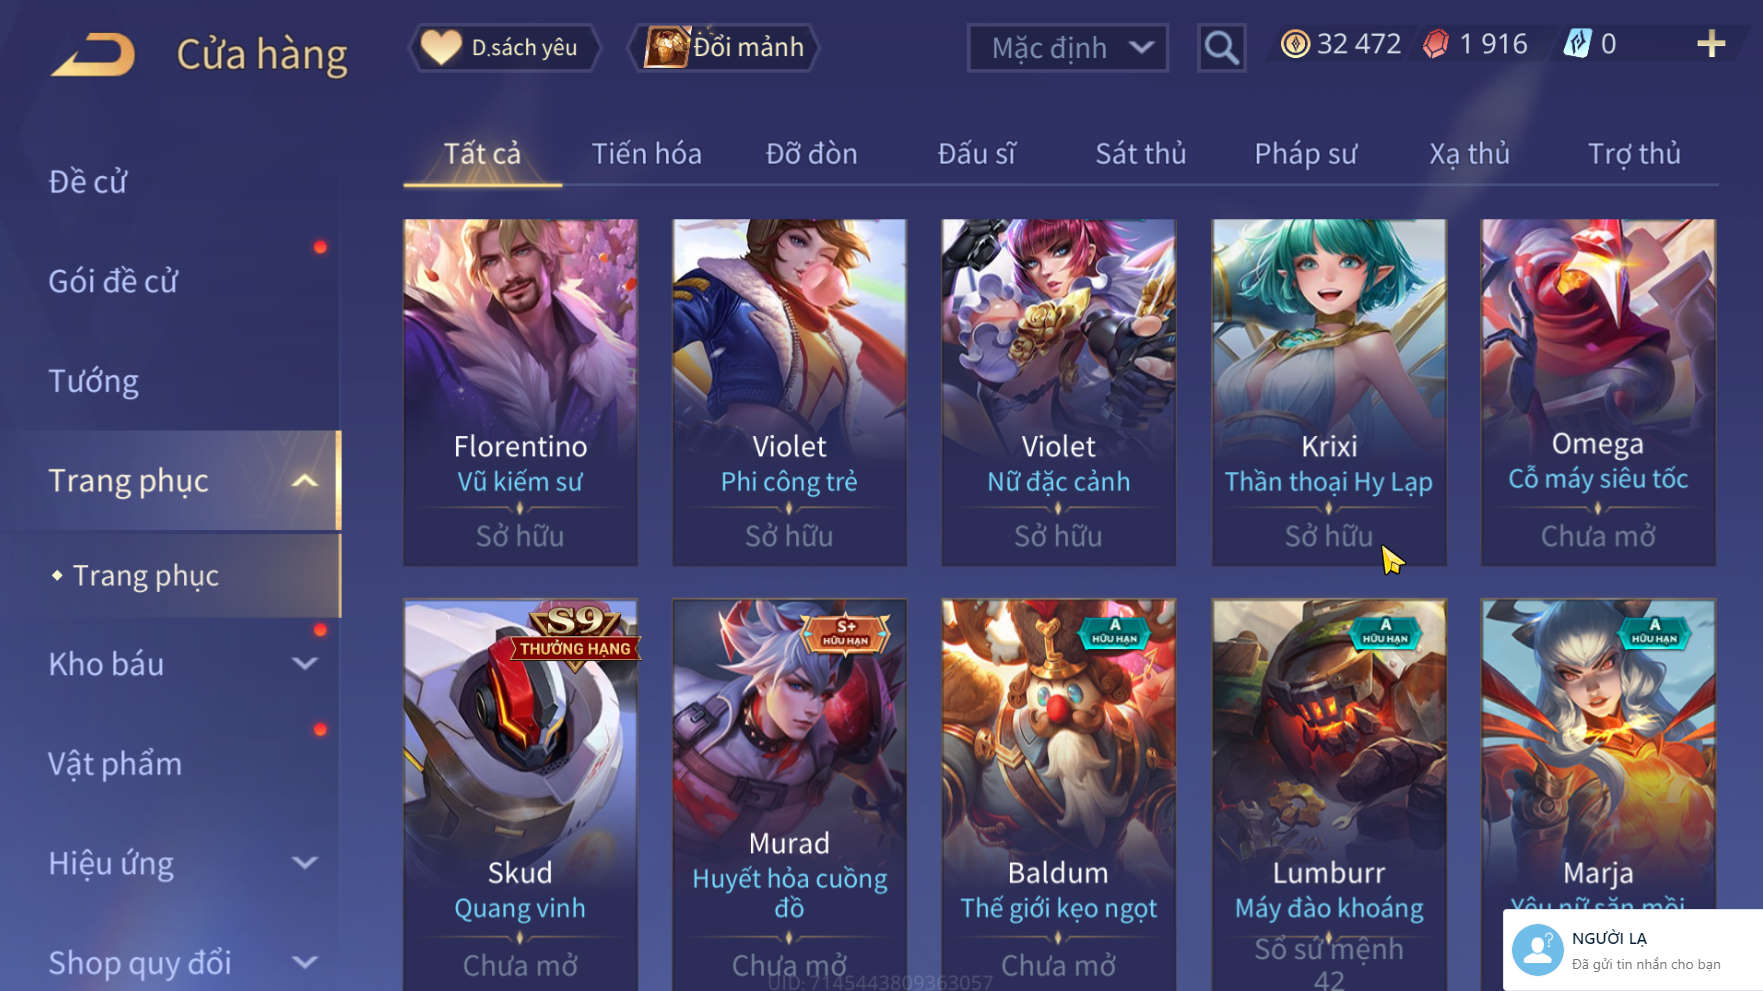Viewport: 1763px width, 991px height.
Task: Open Gói đề cử in sidebar
Action: (113, 281)
